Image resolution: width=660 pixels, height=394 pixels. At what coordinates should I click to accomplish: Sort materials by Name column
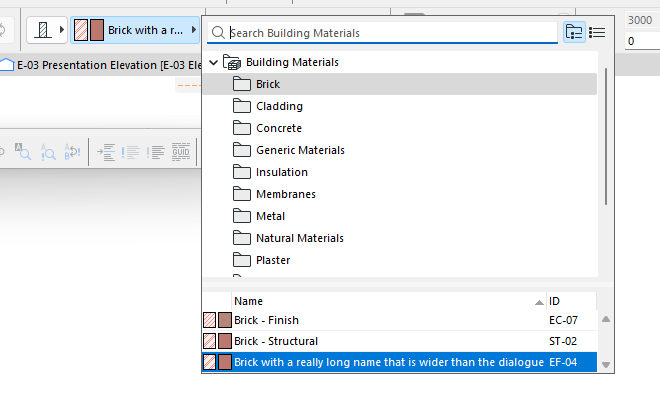(389, 301)
